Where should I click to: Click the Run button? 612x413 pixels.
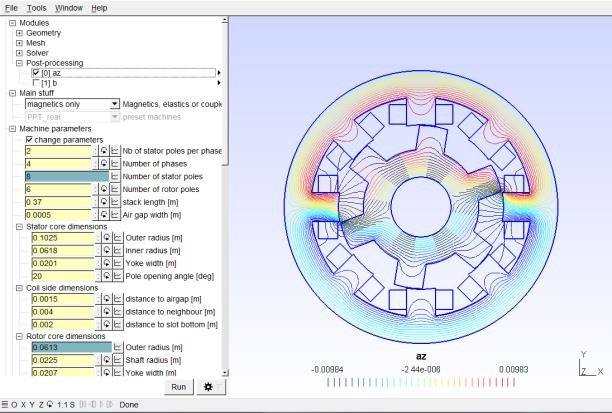[x=178, y=386]
